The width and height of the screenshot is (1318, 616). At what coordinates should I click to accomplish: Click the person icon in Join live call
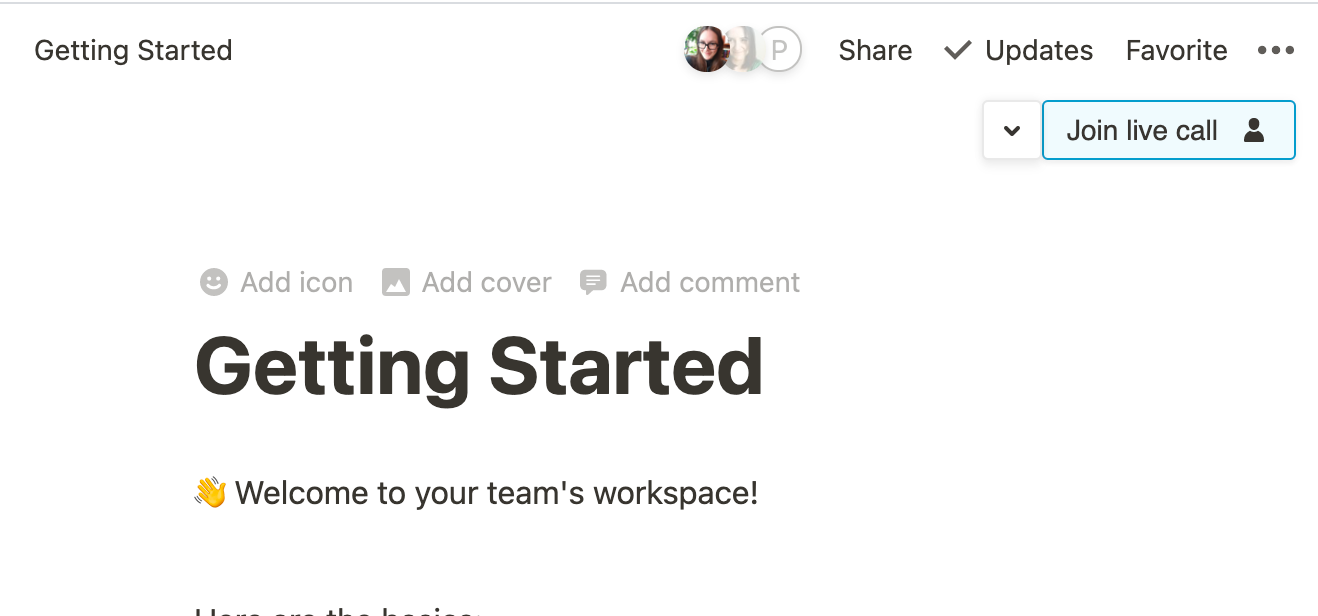click(1253, 130)
